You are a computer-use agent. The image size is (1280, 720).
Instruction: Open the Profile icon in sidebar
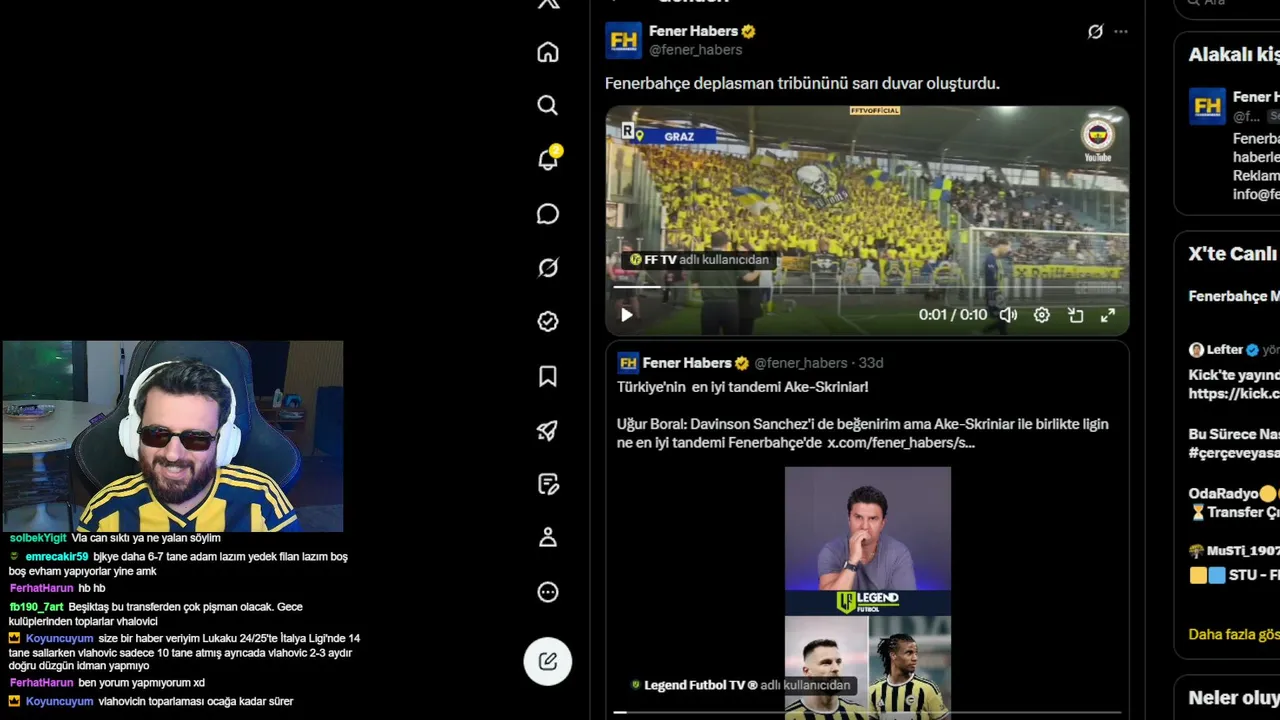tap(548, 538)
